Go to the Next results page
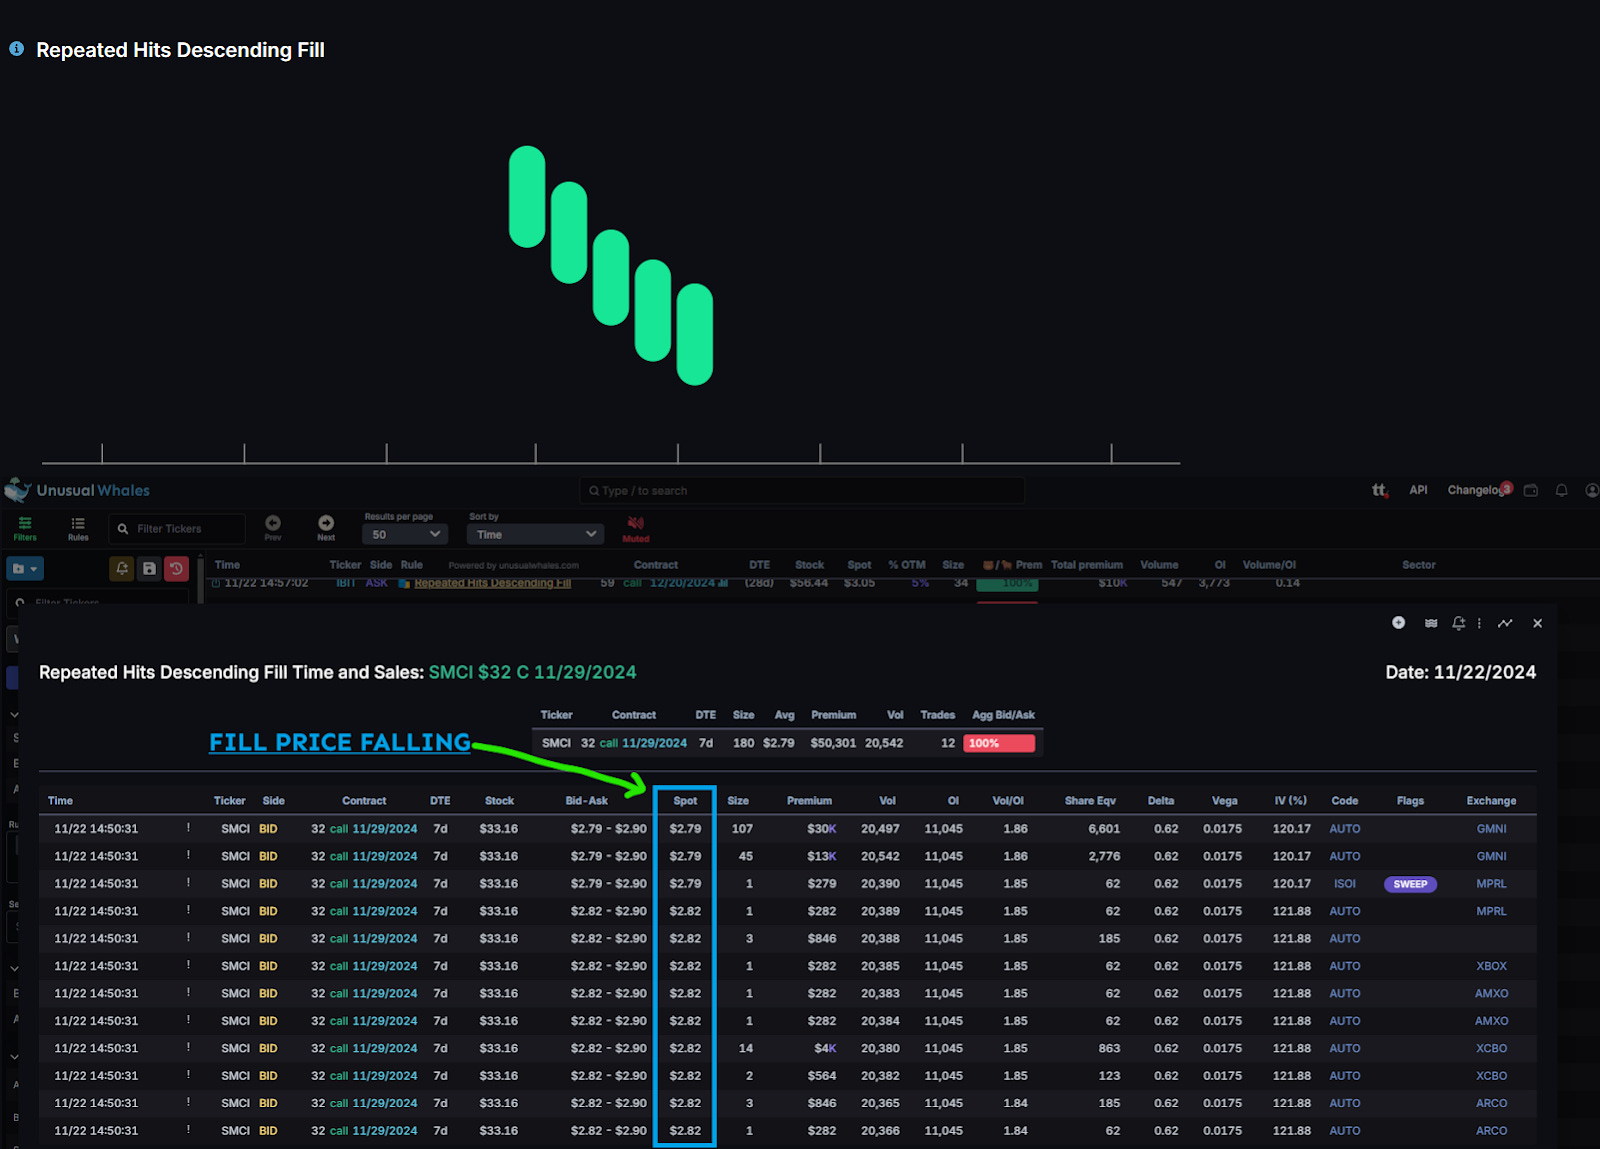1600x1149 pixels. [x=326, y=523]
